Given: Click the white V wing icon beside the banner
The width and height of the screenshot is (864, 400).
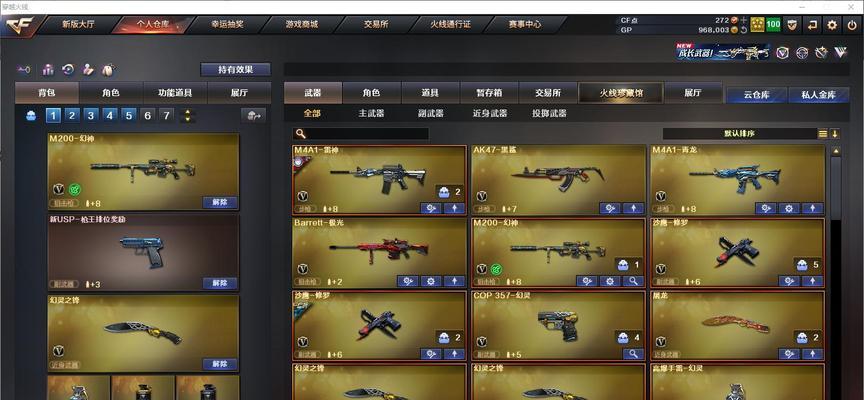Looking at the screenshot, I should point(841,53).
